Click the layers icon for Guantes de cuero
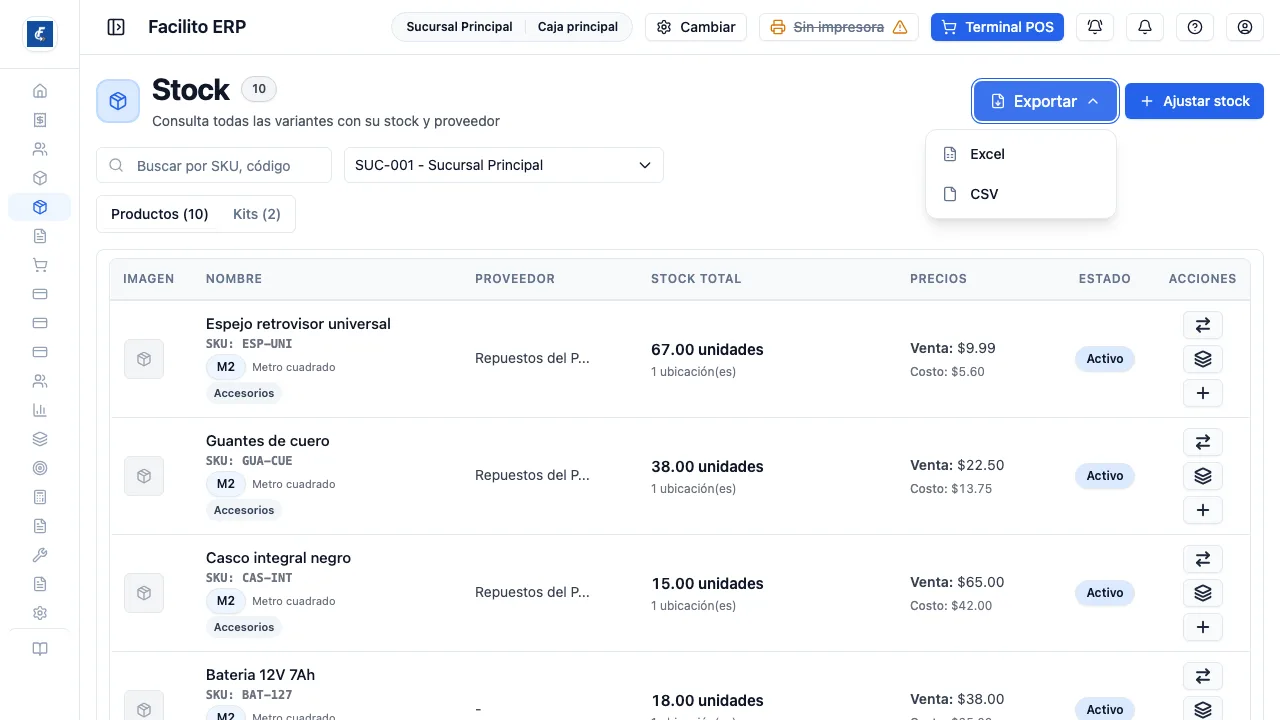1280x720 pixels. (1203, 476)
